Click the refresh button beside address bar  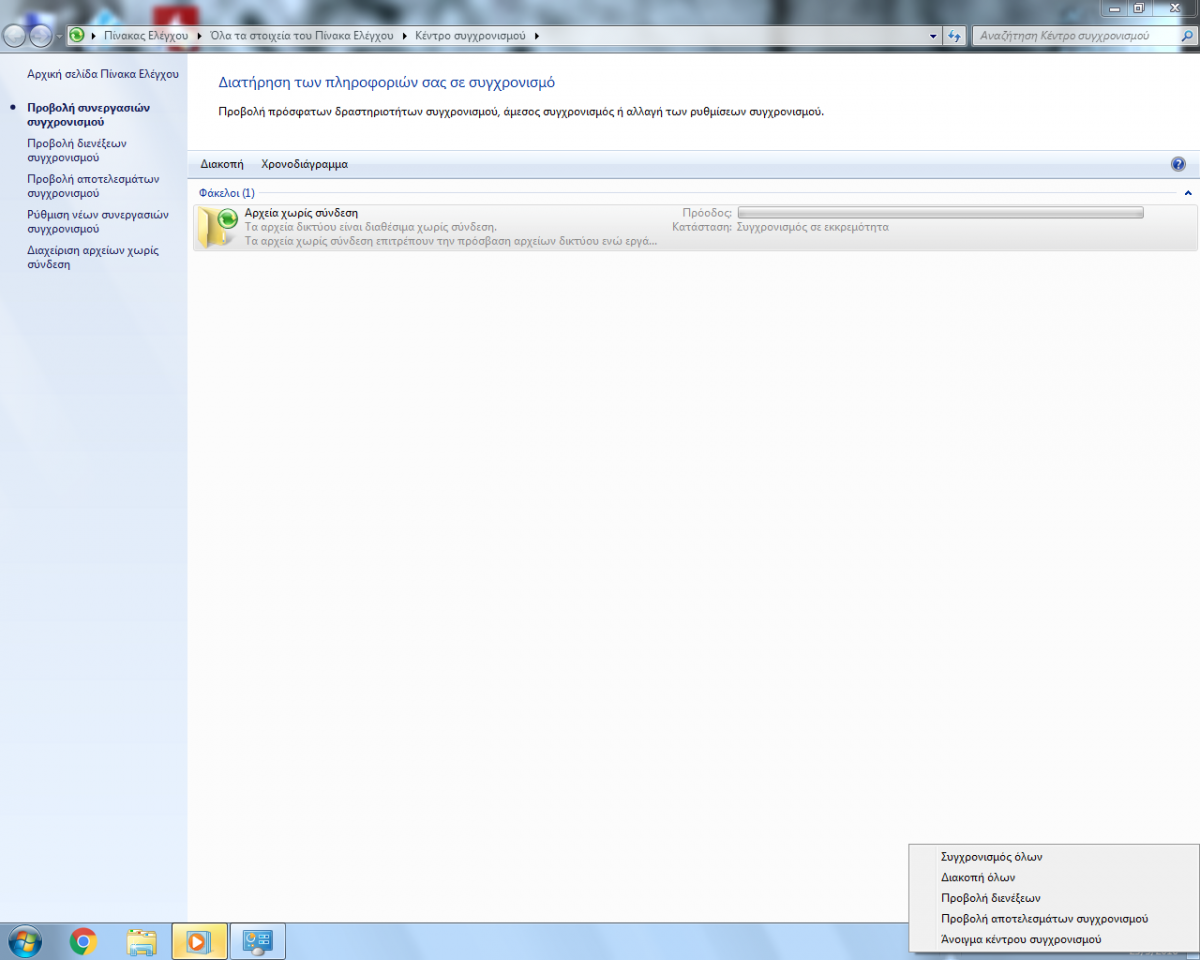tap(954, 35)
